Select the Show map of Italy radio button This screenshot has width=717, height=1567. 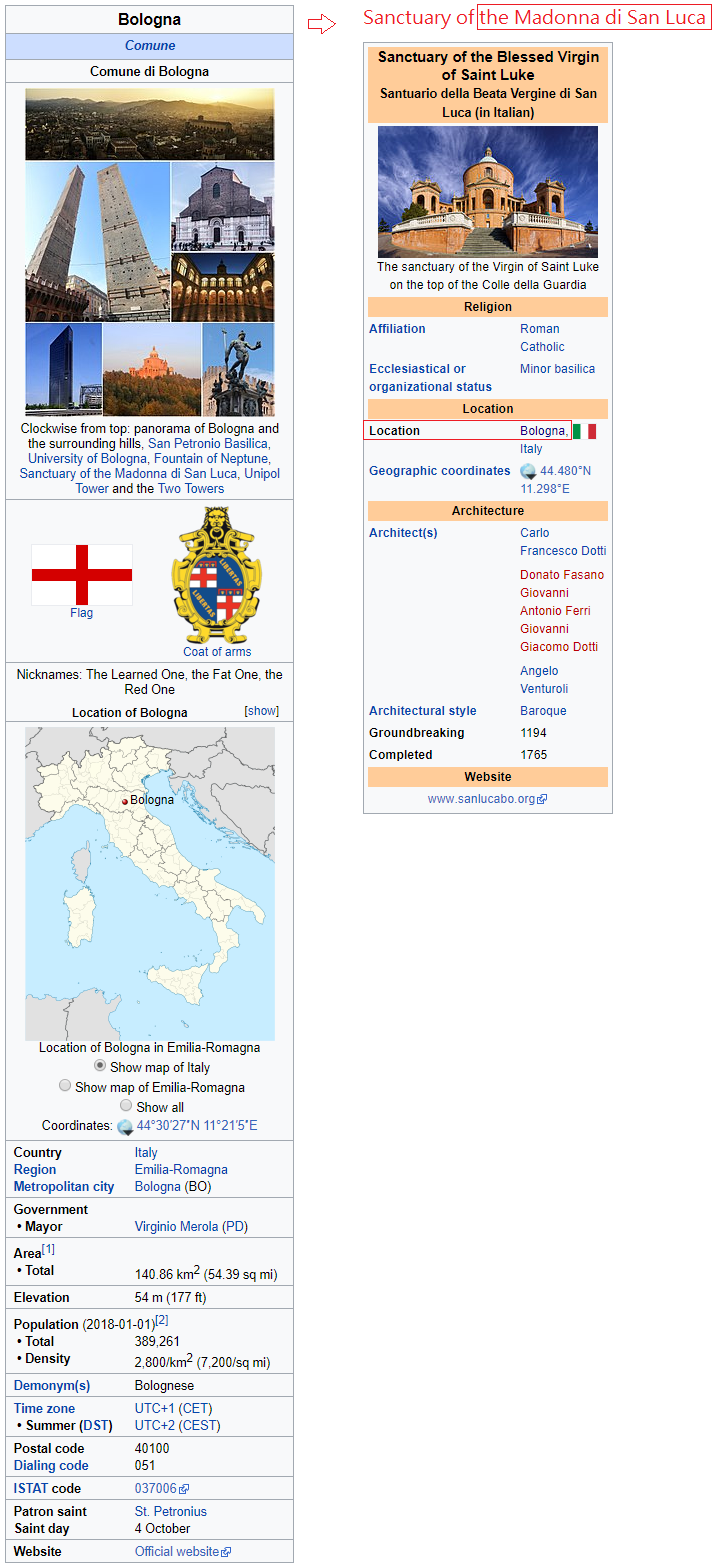coord(100,1065)
